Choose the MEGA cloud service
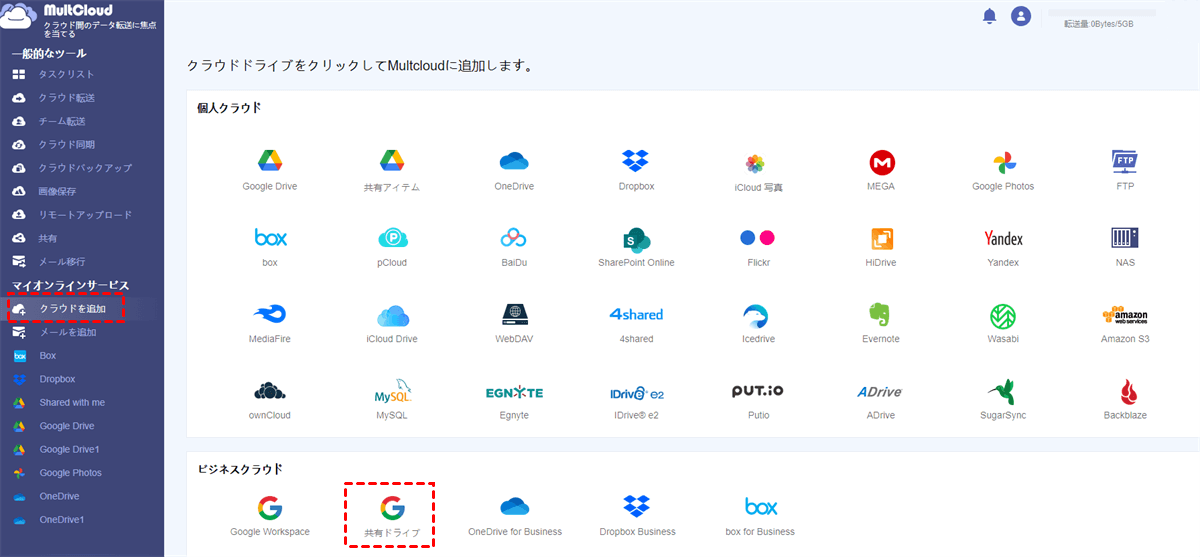 [881, 163]
